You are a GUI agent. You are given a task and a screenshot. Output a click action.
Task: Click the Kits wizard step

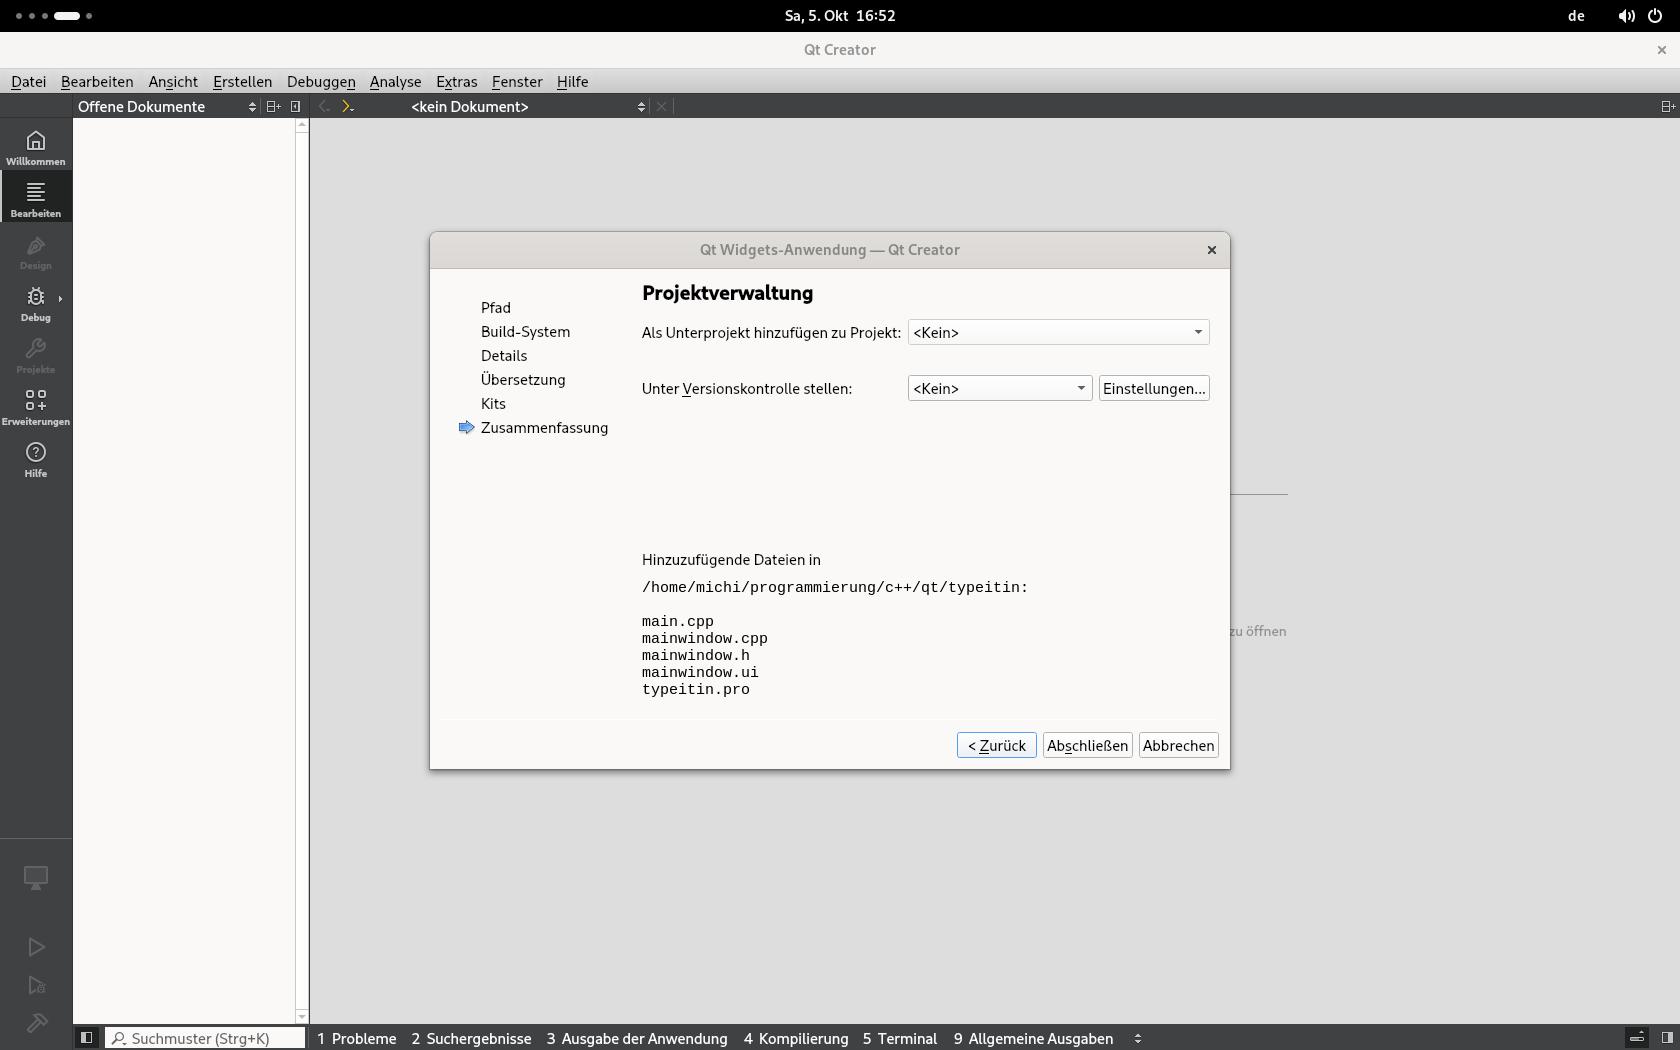coord(493,404)
